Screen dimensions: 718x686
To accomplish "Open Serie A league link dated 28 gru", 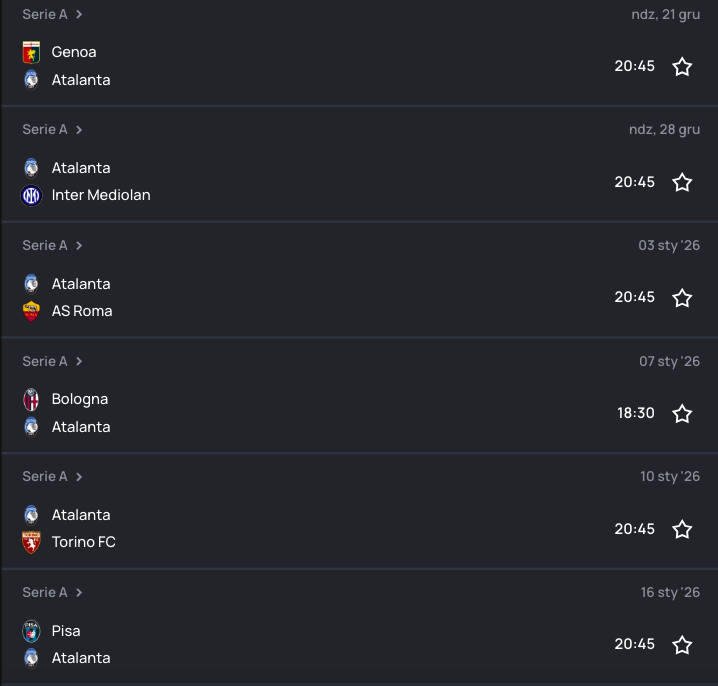I will click(x=45, y=130).
